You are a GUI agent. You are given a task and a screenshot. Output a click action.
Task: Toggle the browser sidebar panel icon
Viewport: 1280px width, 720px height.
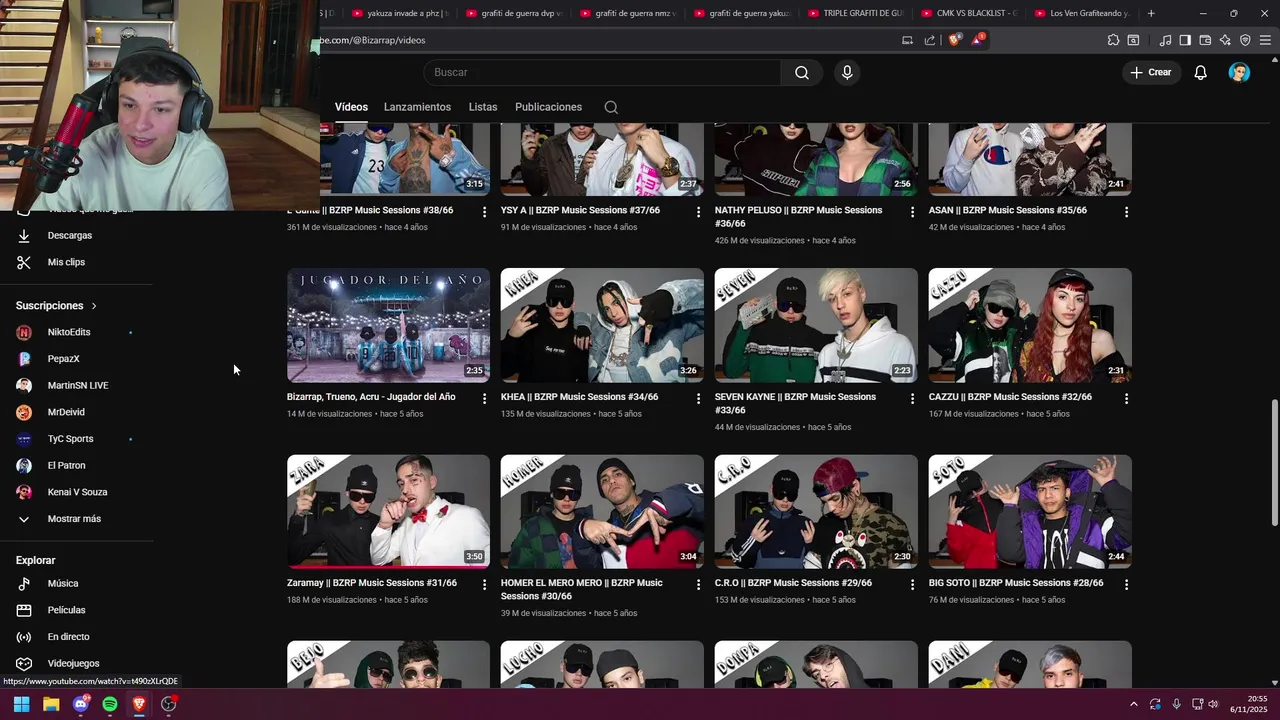coord(1185,40)
